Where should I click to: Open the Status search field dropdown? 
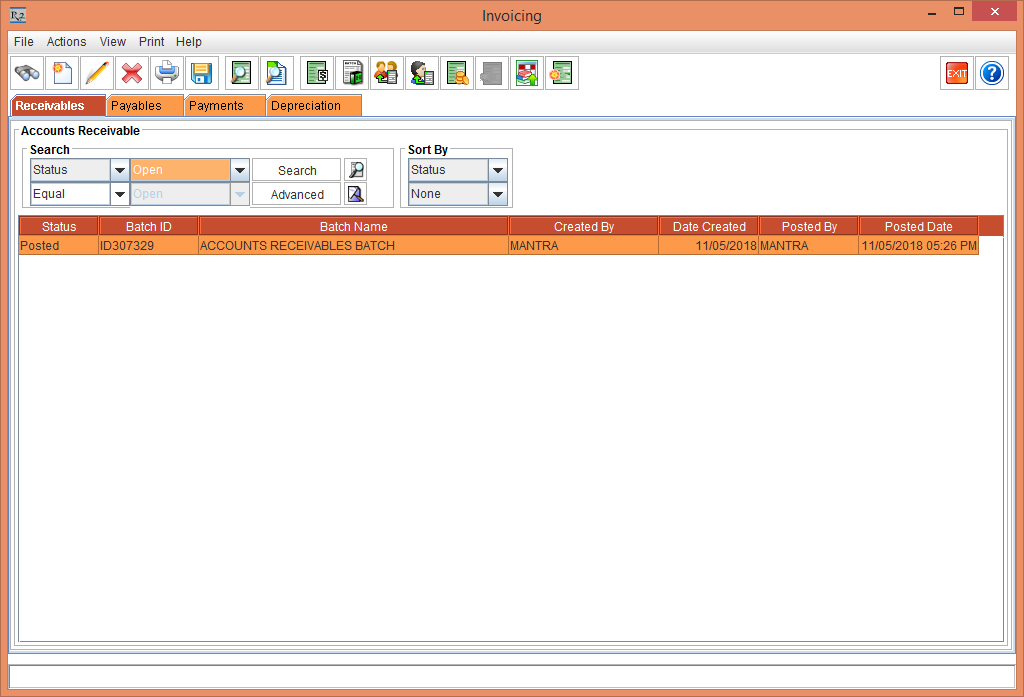coord(120,170)
